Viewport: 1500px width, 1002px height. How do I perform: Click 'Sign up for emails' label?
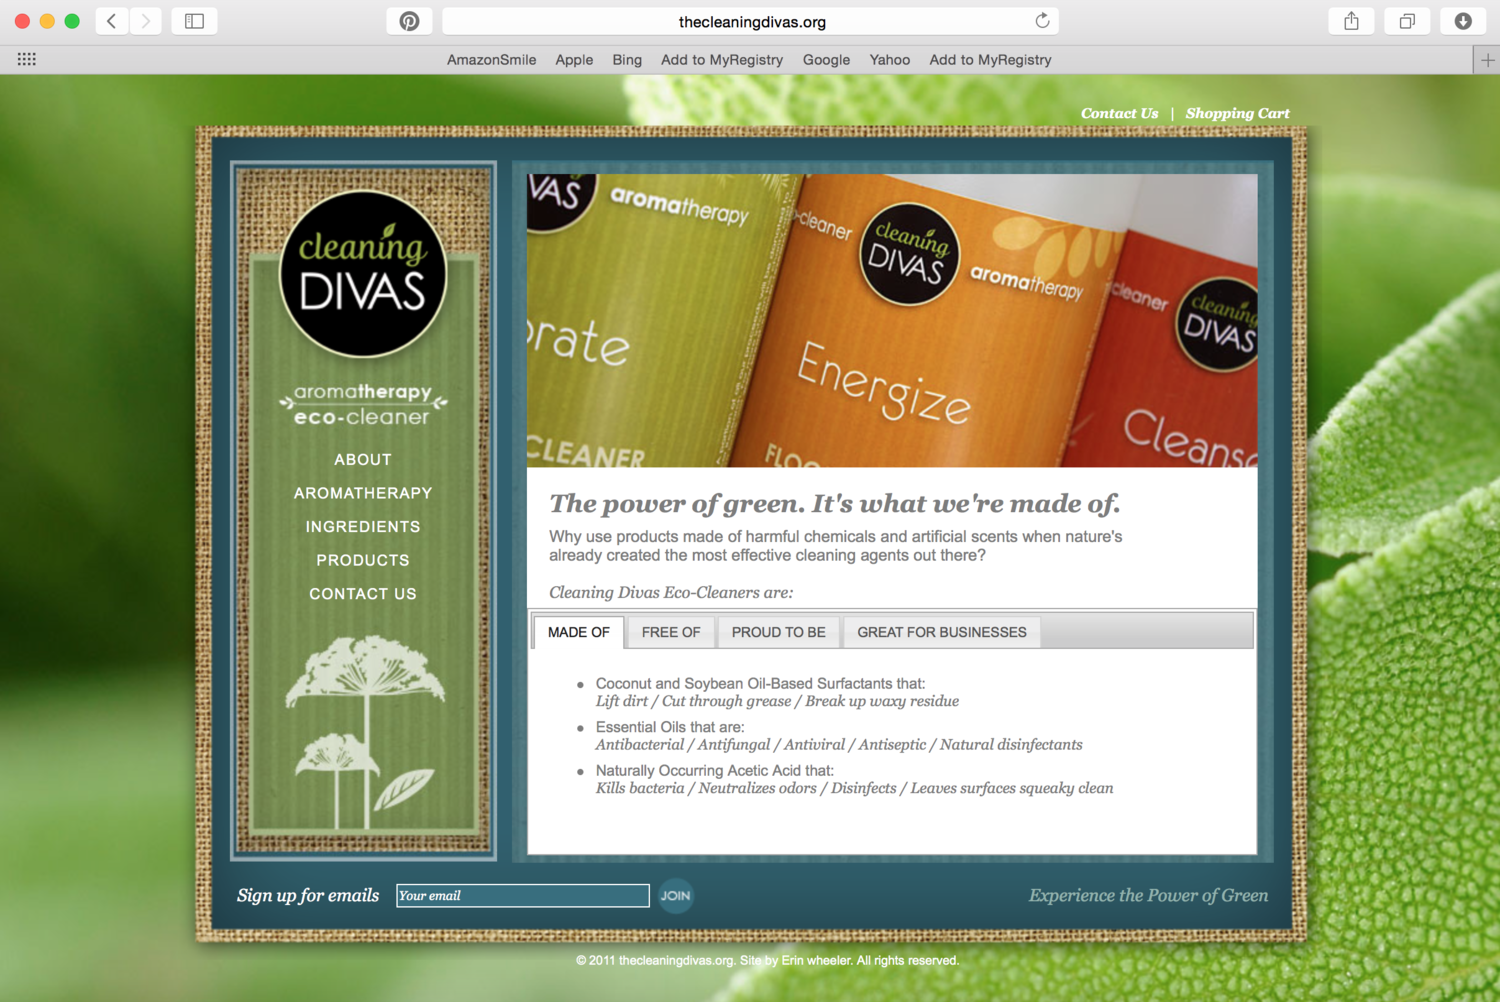point(308,895)
